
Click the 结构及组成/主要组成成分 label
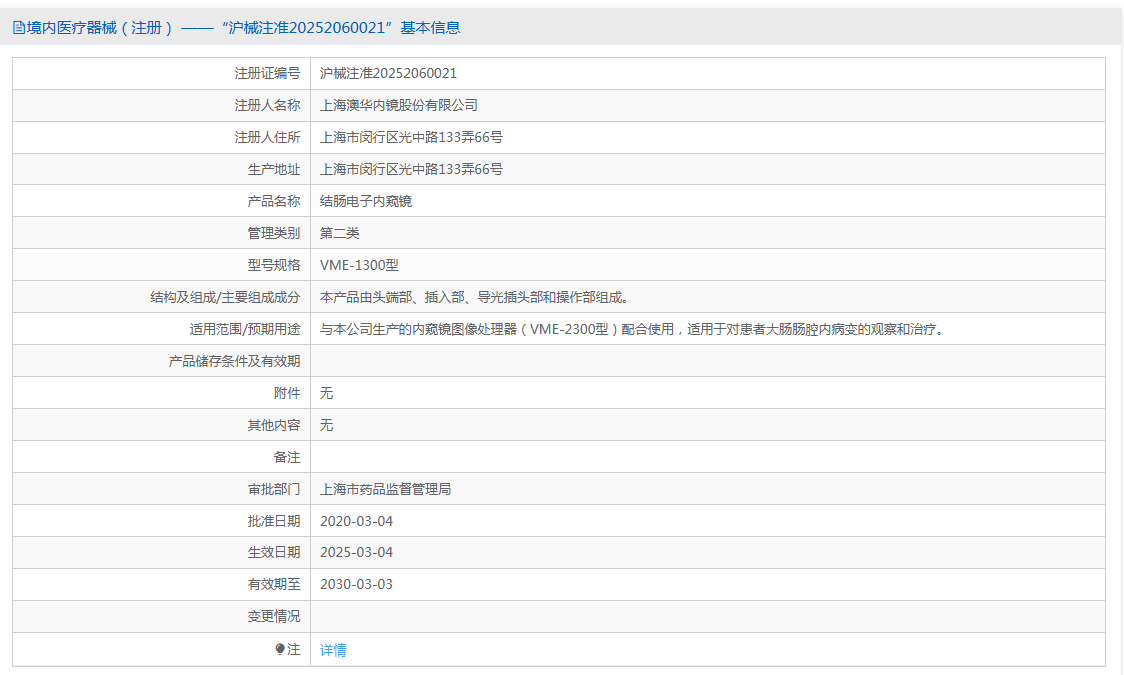[x=225, y=297]
